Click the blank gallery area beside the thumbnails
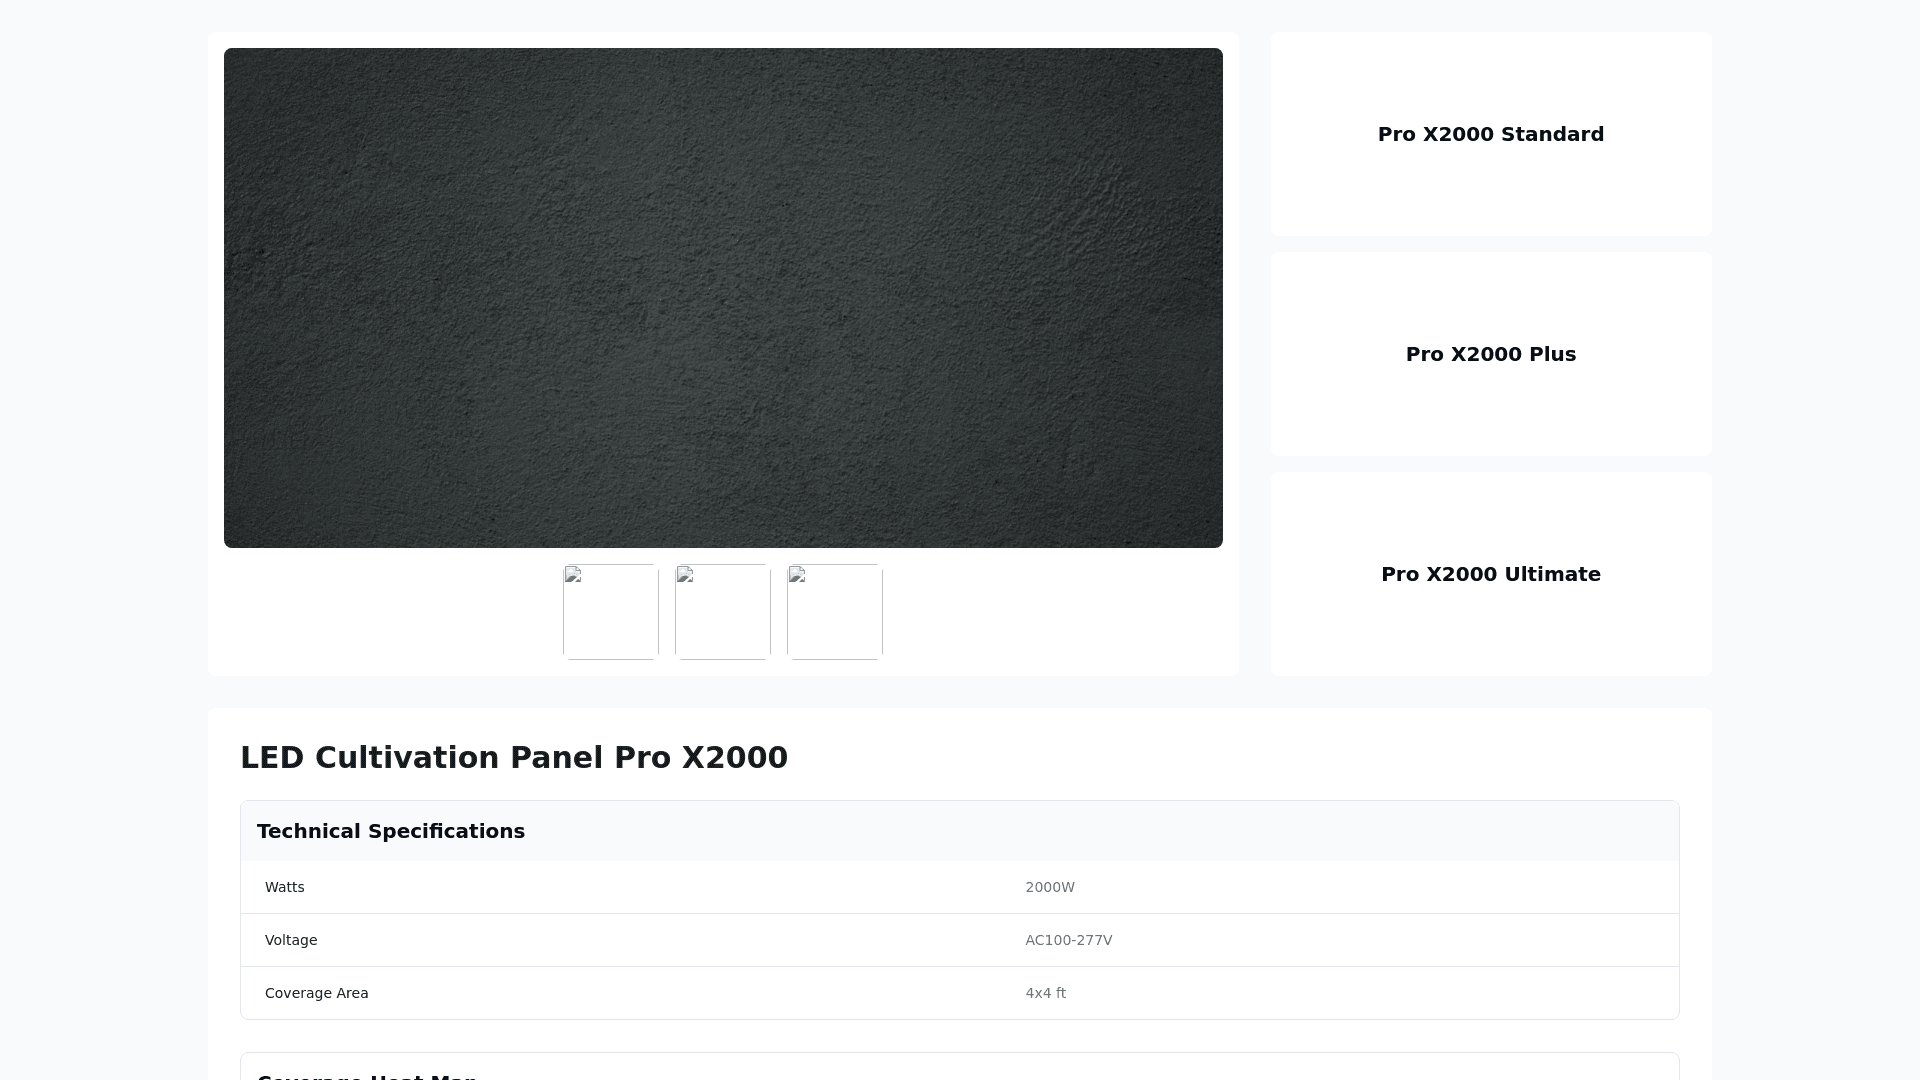The width and height of the screenshot is (1920, 1080). pyautogui.click(x=1050, y=612)
